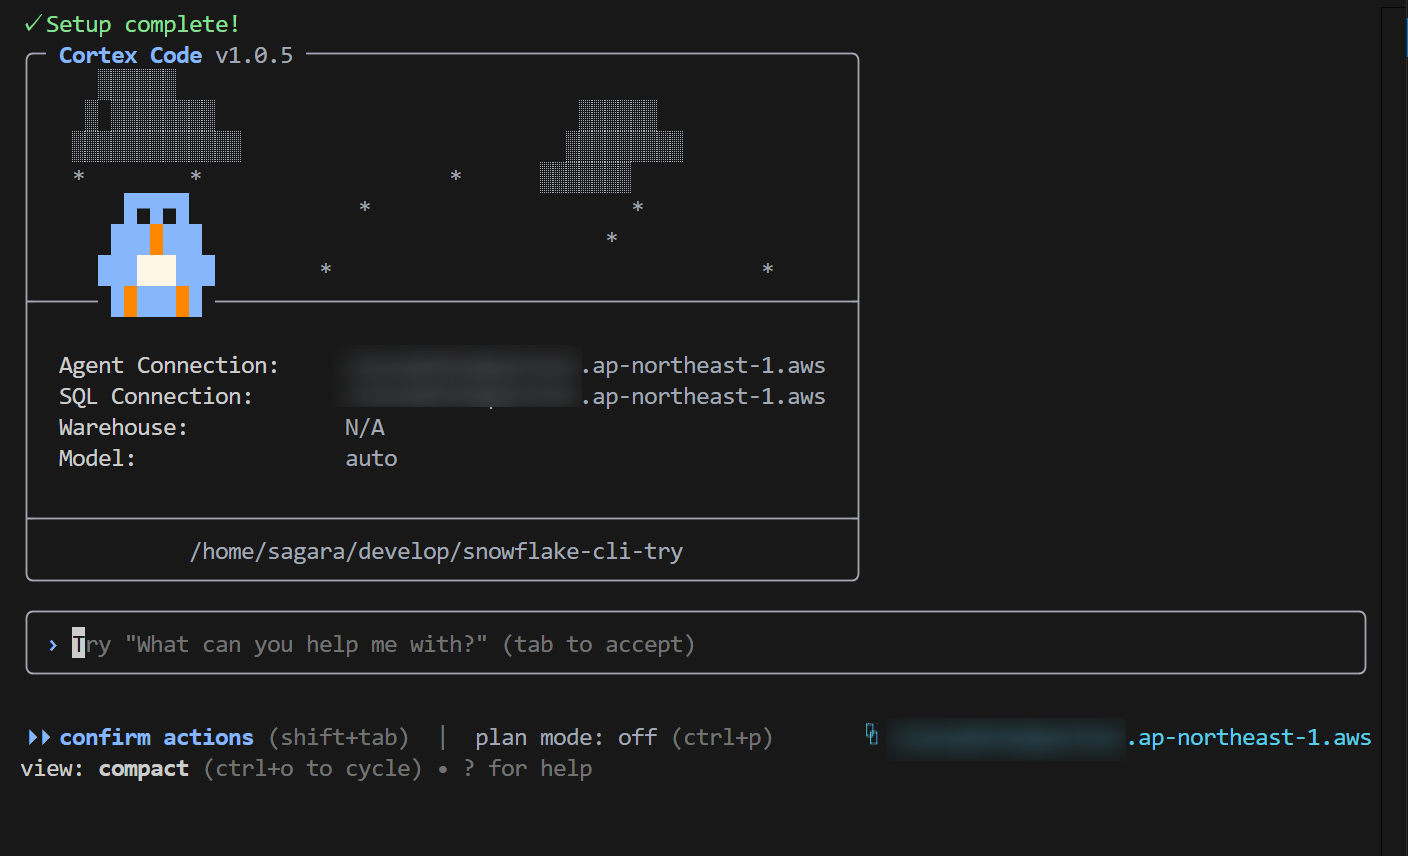
Task: Click the "Model:" label
Action: (97, 458)
